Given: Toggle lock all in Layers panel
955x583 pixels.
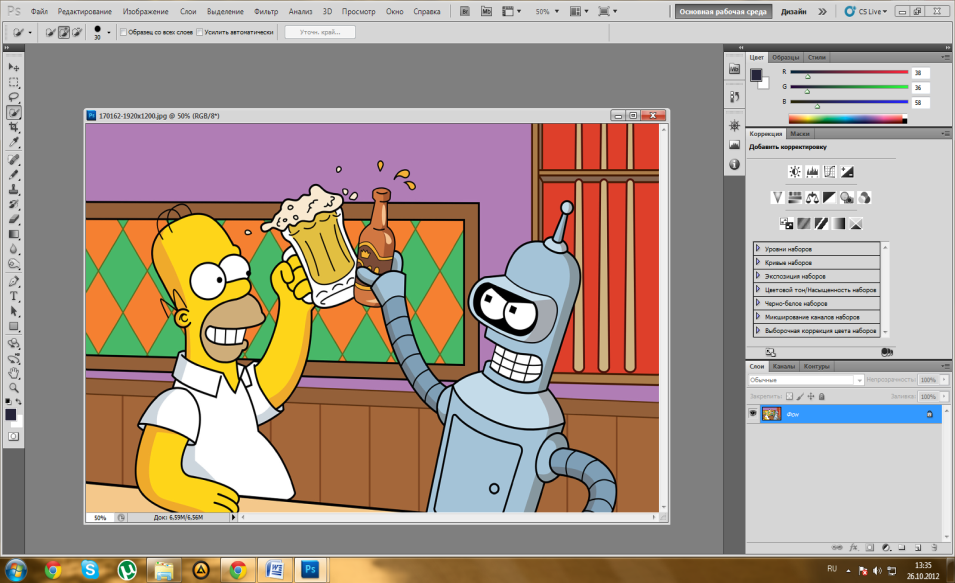Looking at the screenshot, I should tap(822, 396).
